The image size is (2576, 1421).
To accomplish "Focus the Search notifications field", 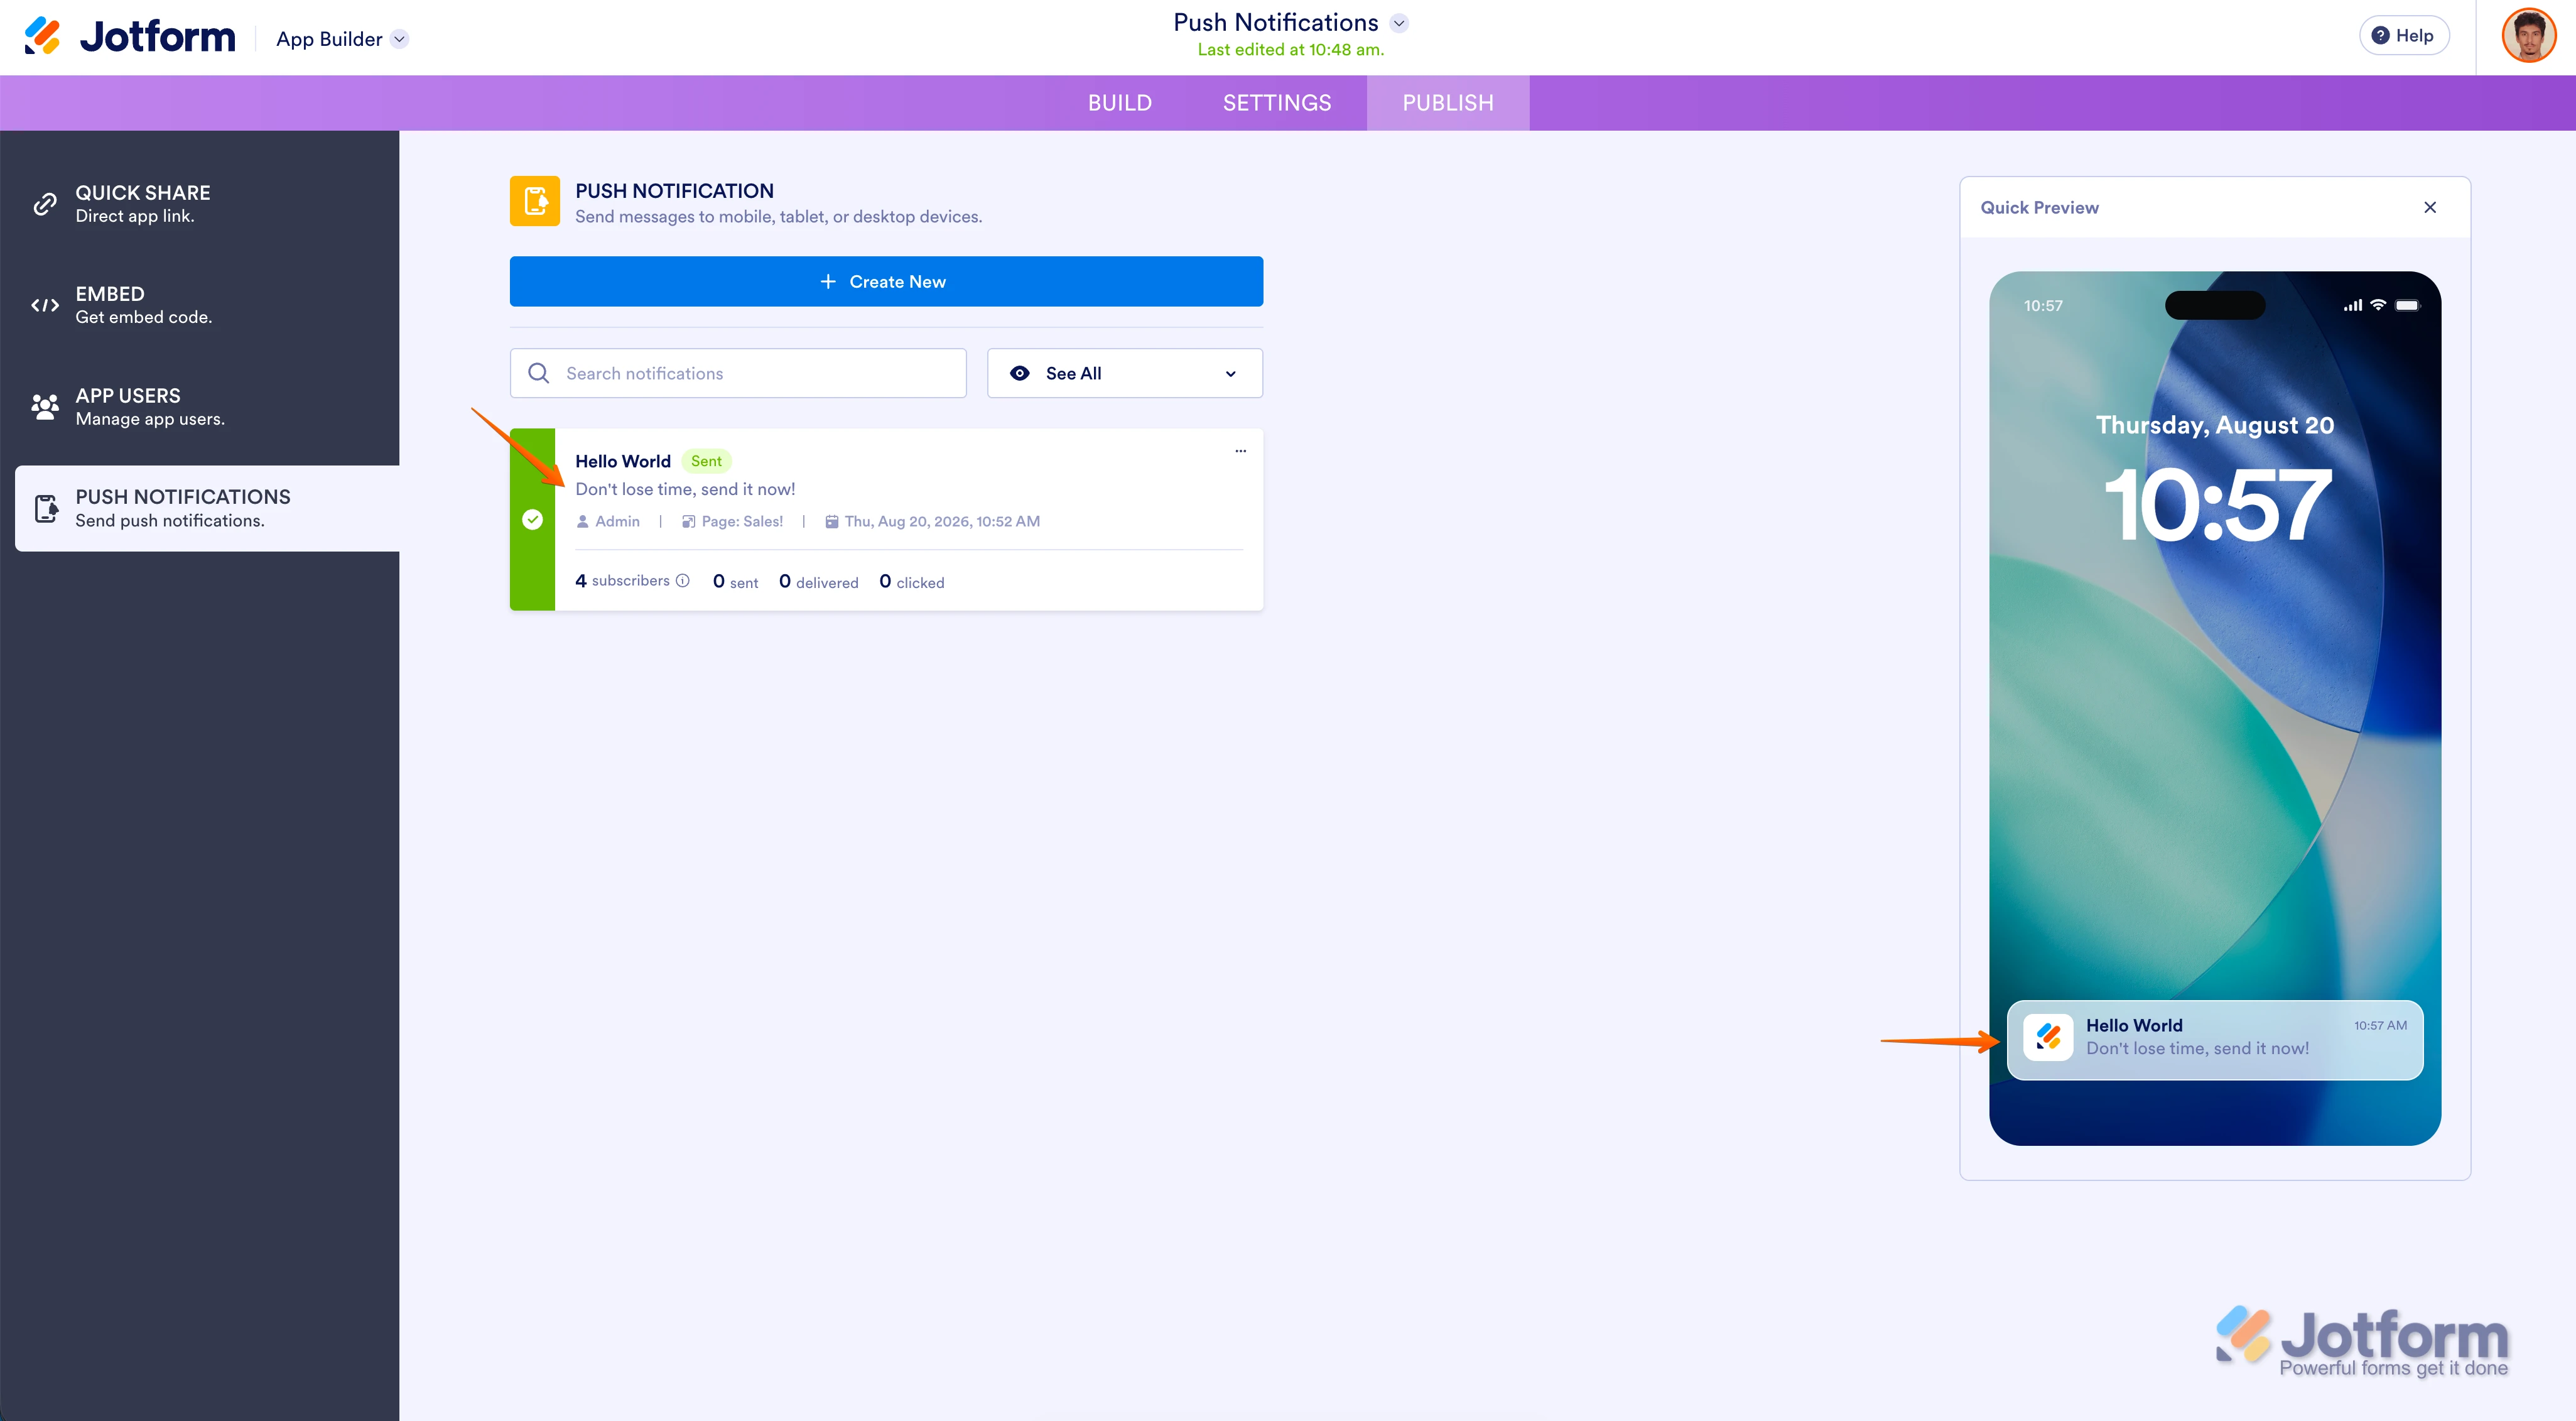I will click(738, 373).
